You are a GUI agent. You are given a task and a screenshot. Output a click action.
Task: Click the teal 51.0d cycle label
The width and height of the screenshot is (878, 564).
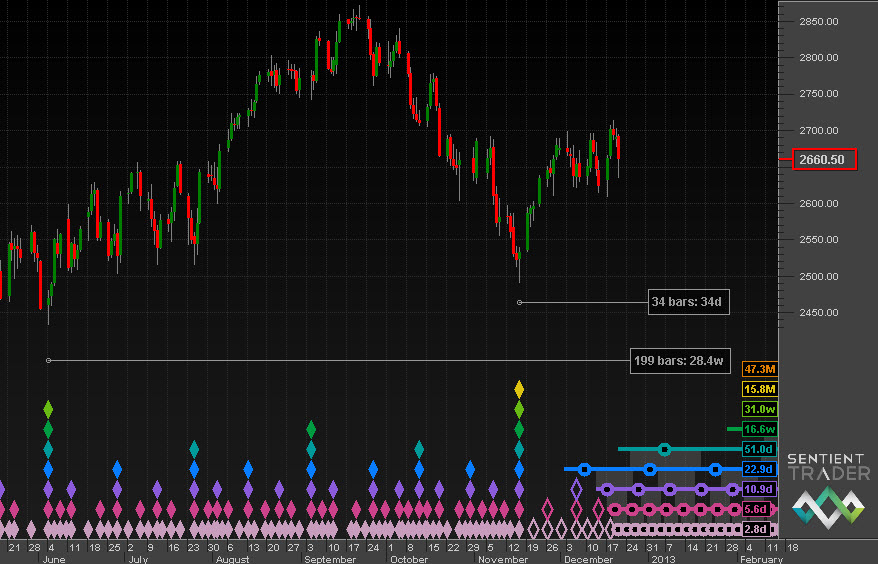coord(756,449)
